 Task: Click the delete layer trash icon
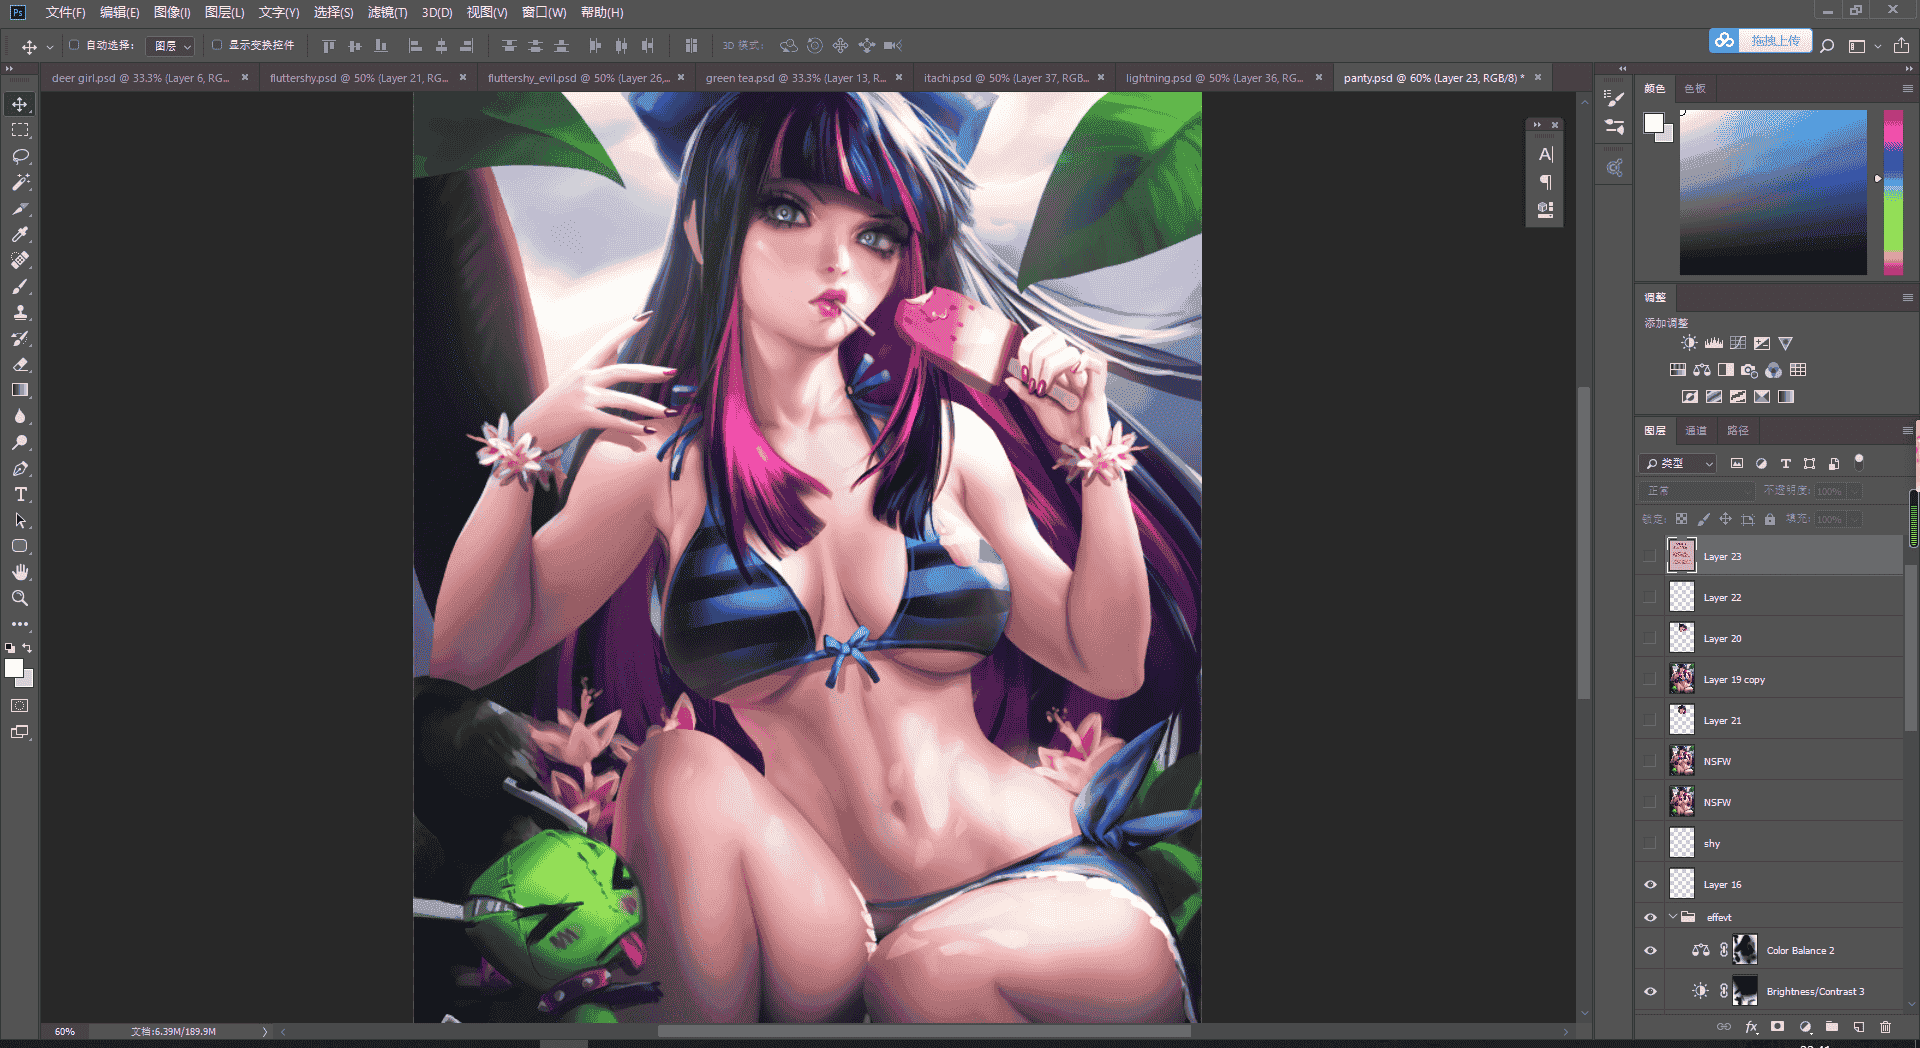[1885, 1027]
